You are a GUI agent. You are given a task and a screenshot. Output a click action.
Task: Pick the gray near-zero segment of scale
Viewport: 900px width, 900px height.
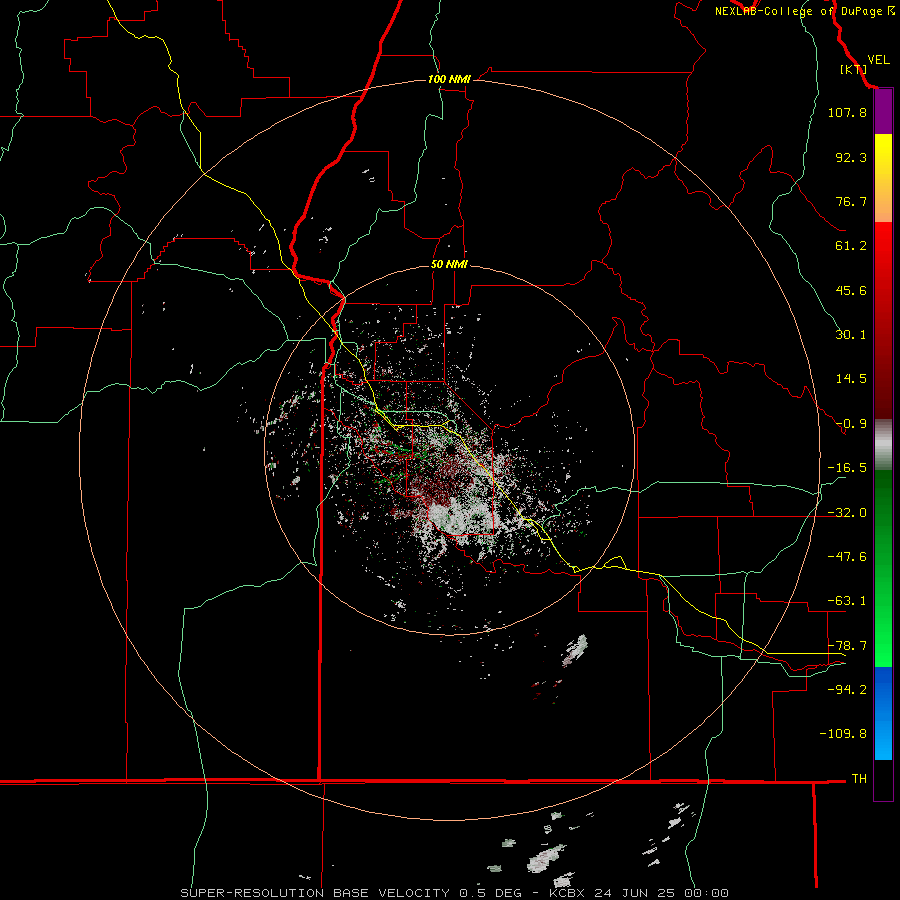[883, 444]
